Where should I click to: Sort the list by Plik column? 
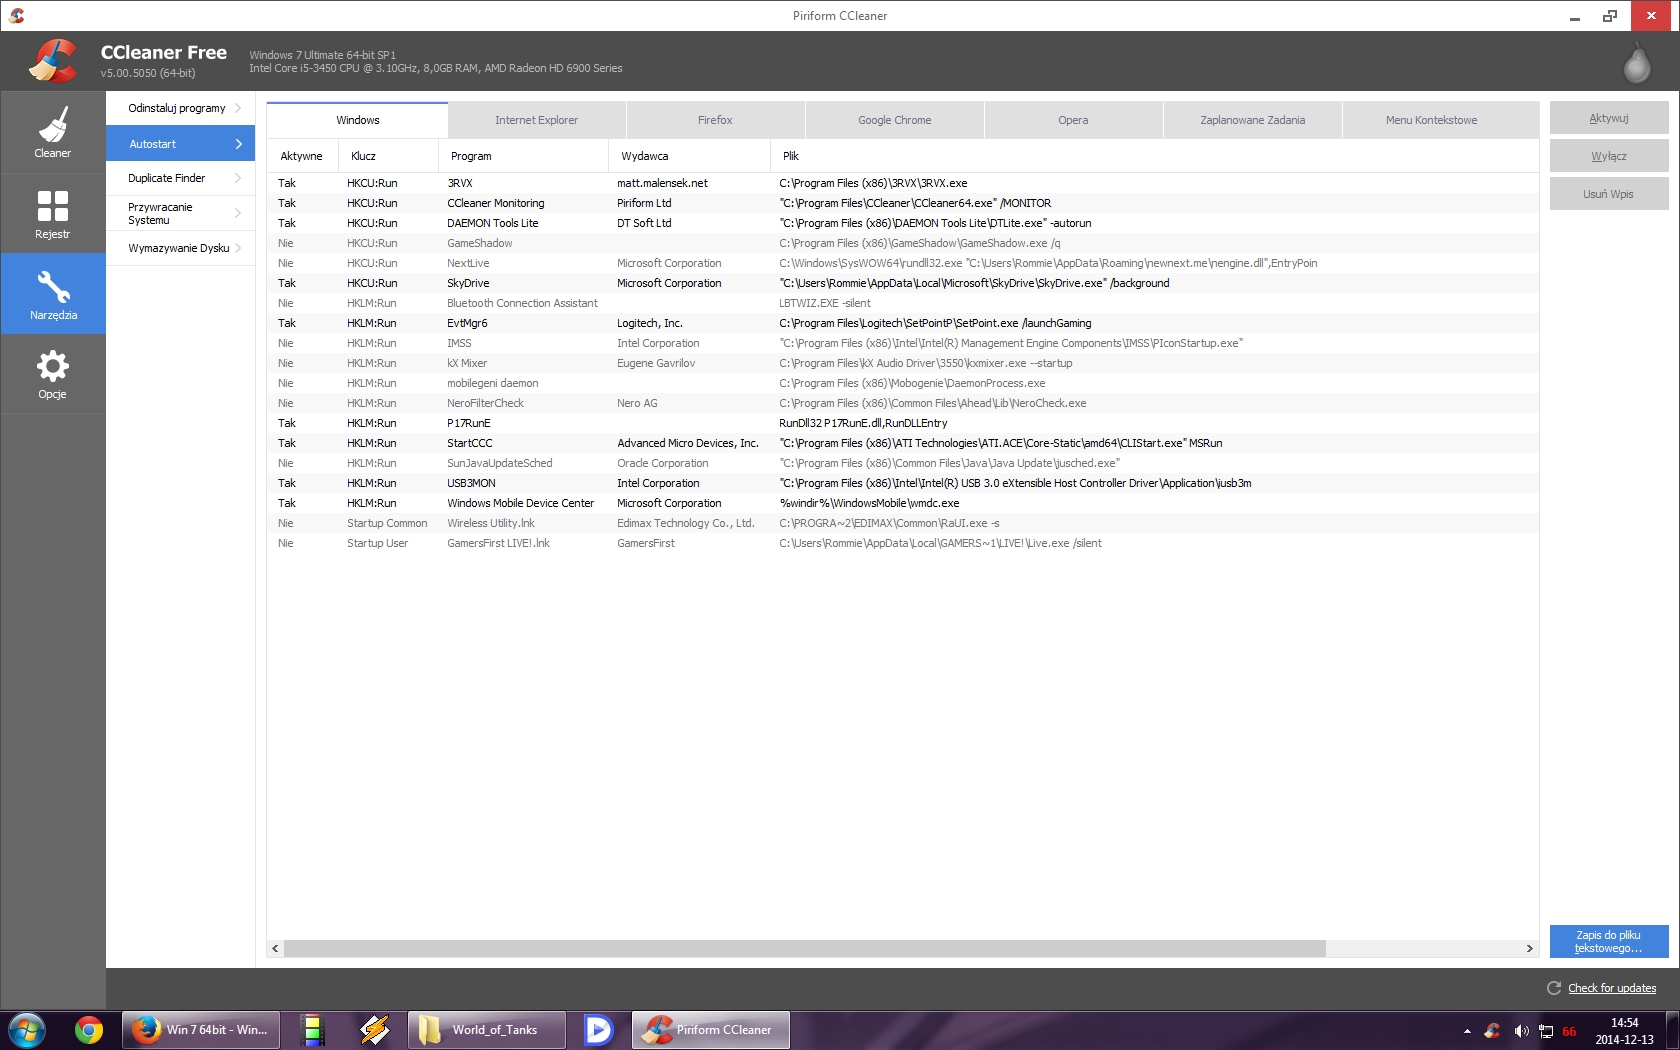[1154, 156]
